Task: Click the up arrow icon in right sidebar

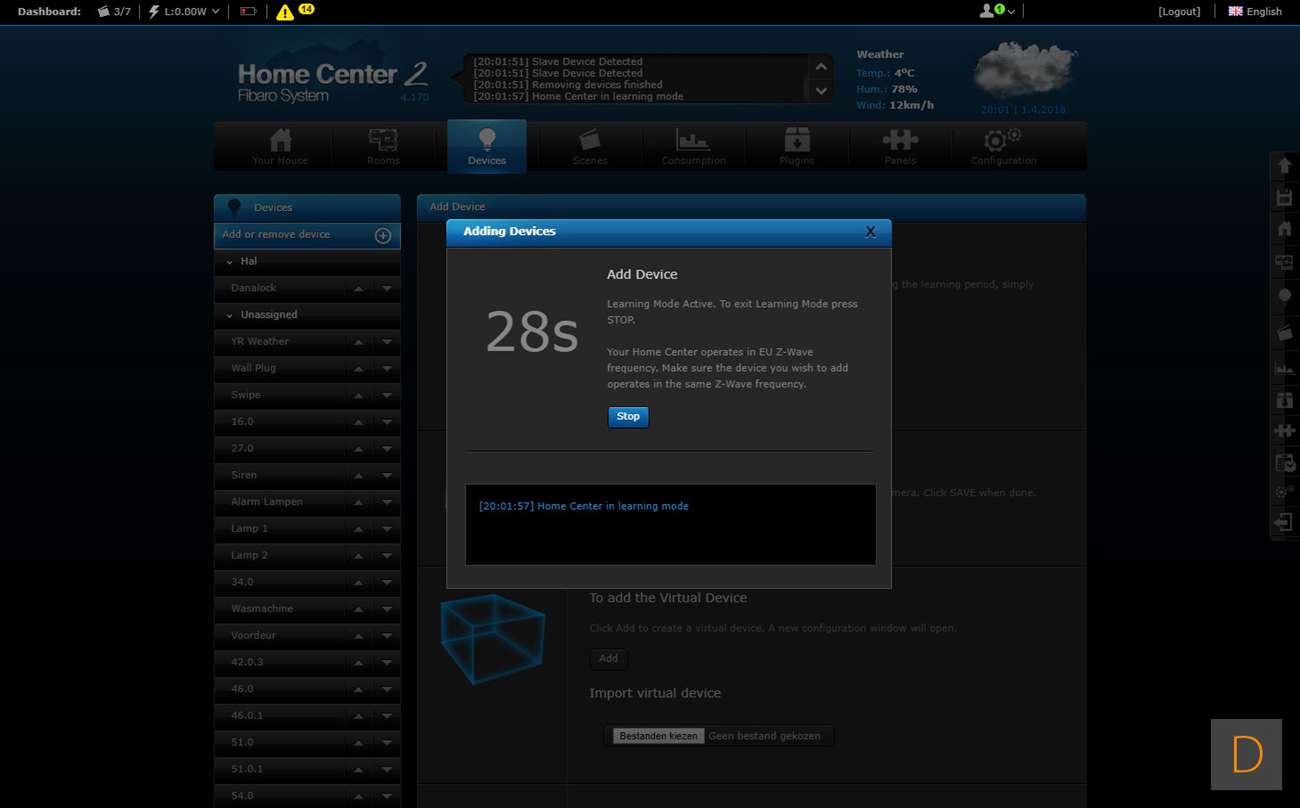Action: click(1285, 166)
